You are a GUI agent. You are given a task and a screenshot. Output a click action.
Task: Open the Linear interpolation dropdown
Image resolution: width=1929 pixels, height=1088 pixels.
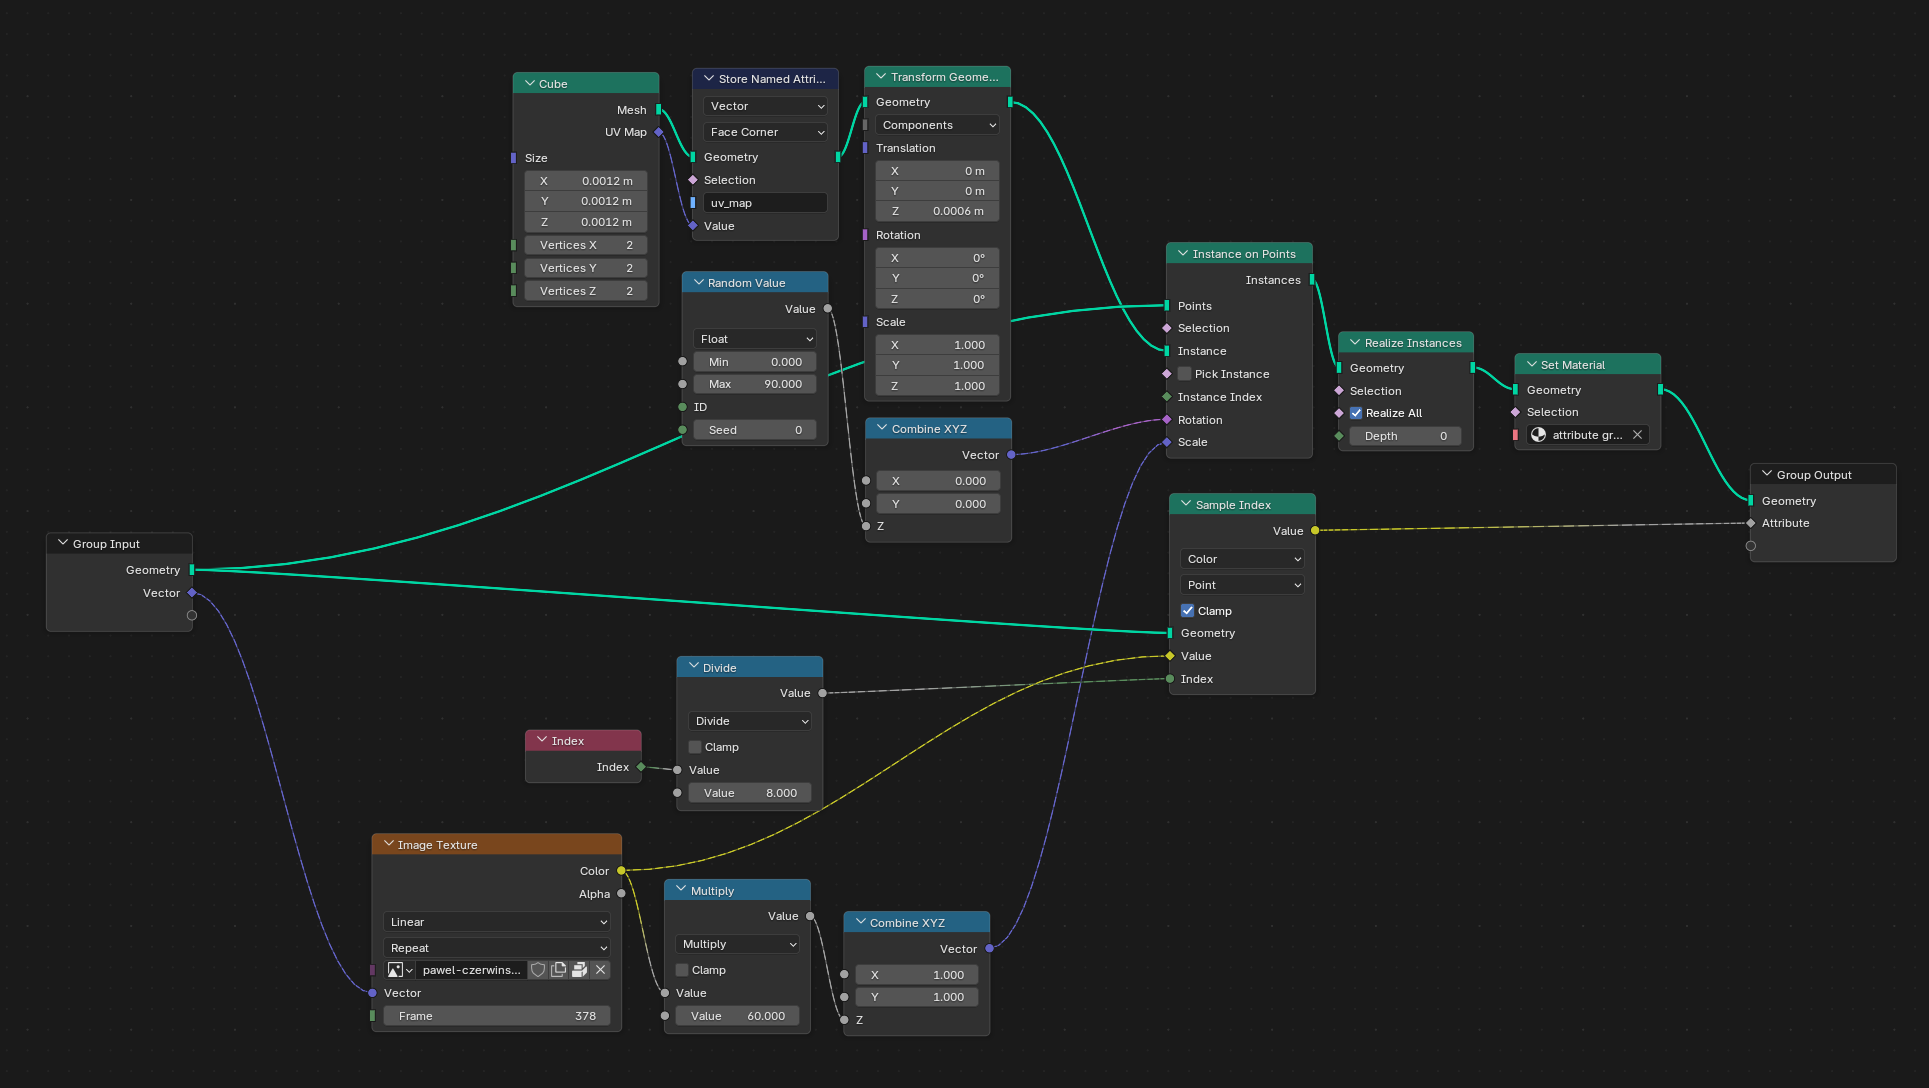497,922
